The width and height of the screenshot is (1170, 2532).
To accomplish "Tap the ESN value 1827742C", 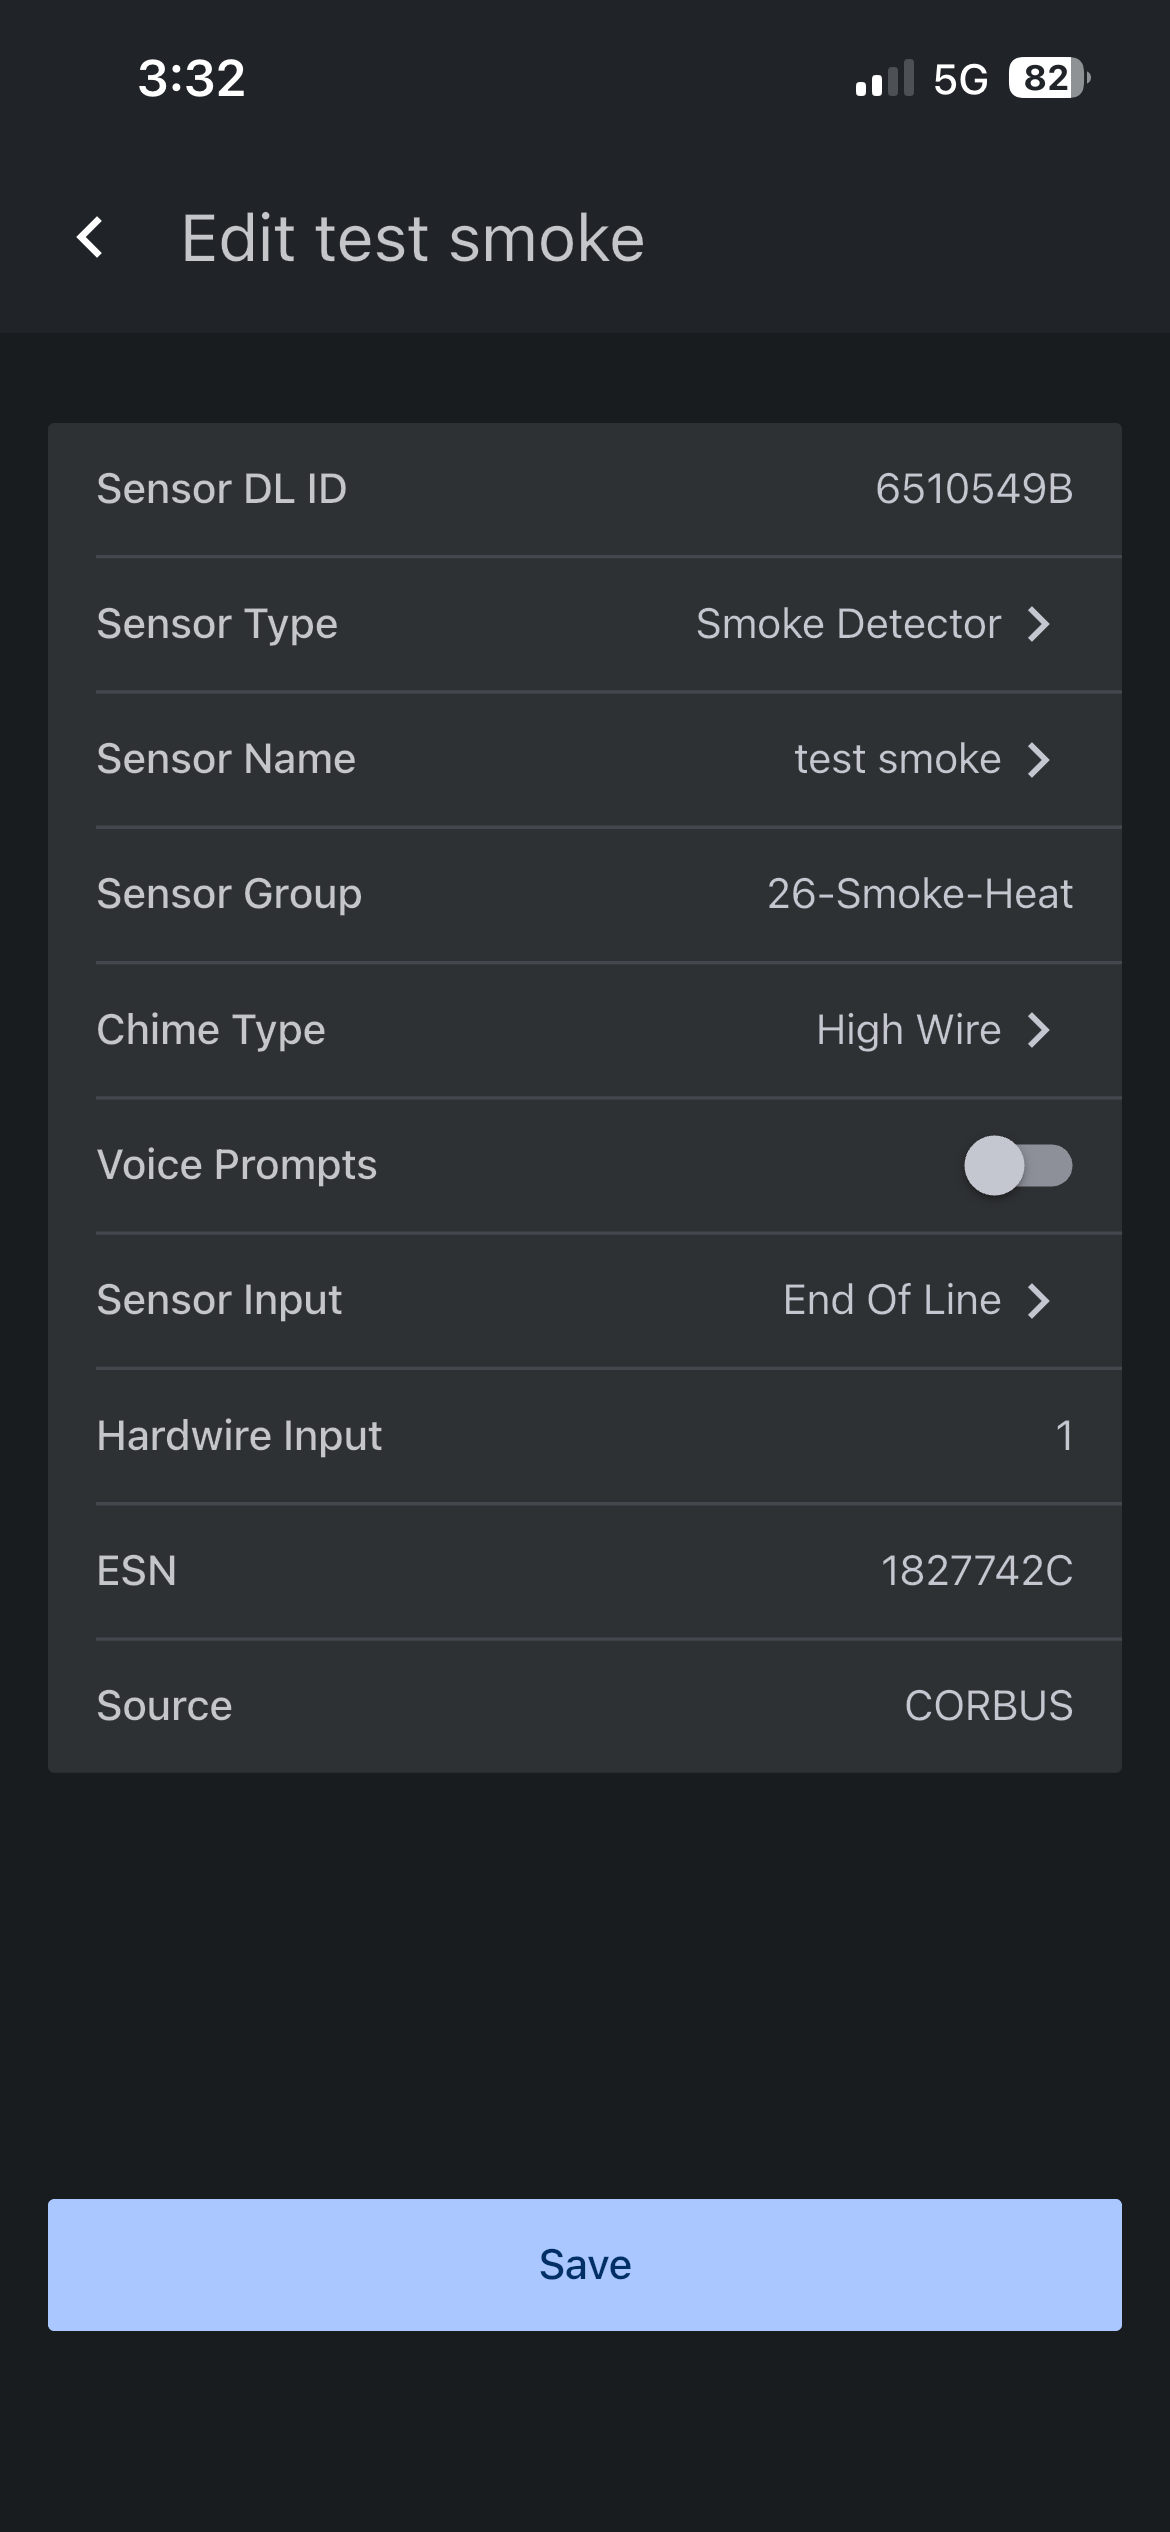I will pyautogui.click(x=976, y=1571).
